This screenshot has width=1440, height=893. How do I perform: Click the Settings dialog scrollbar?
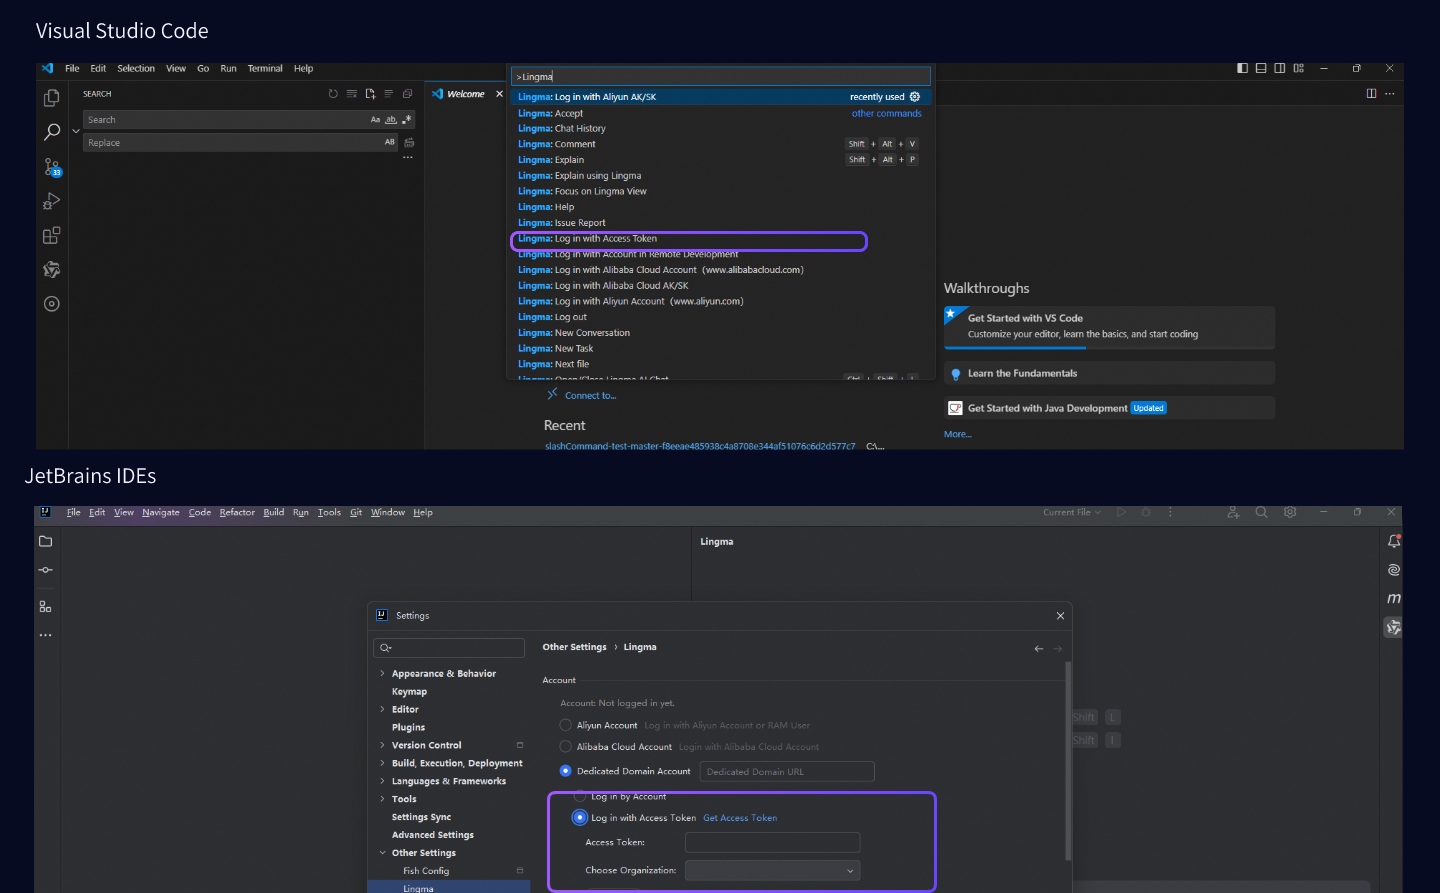[1068, 760]
